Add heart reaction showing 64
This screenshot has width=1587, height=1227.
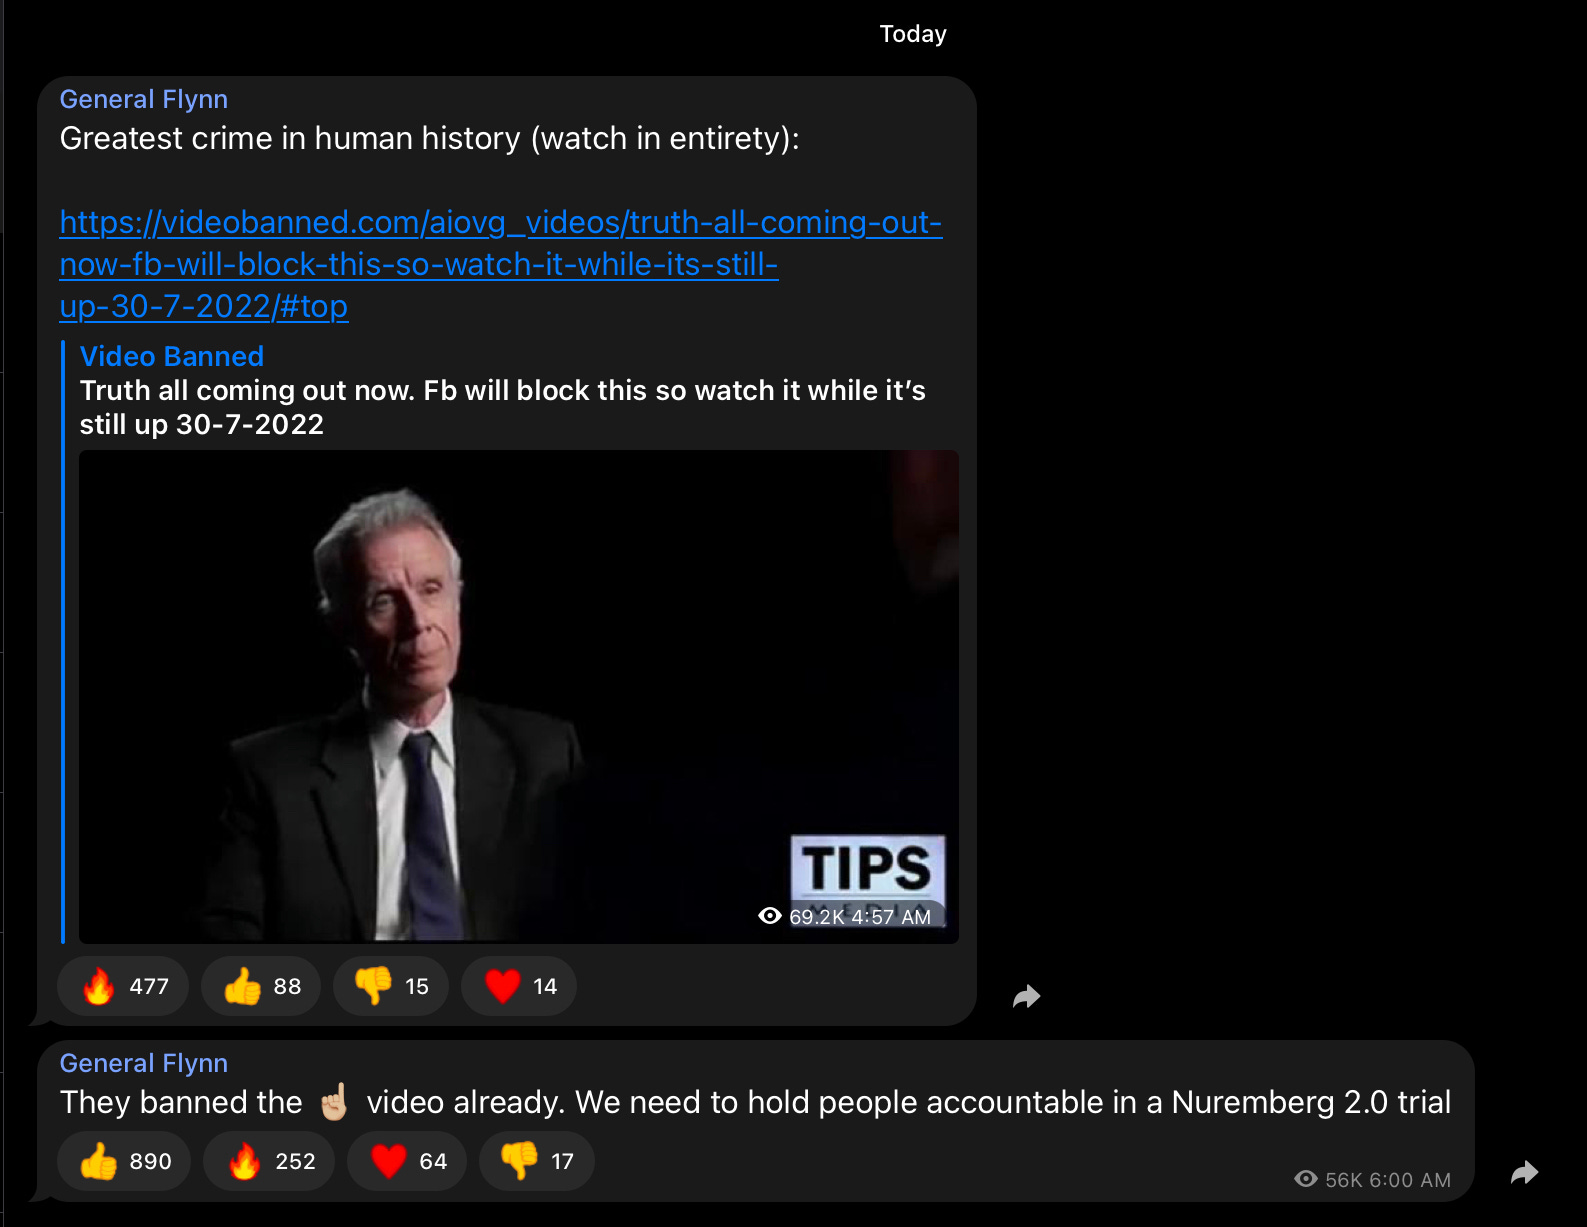(x=407, y=1161)
